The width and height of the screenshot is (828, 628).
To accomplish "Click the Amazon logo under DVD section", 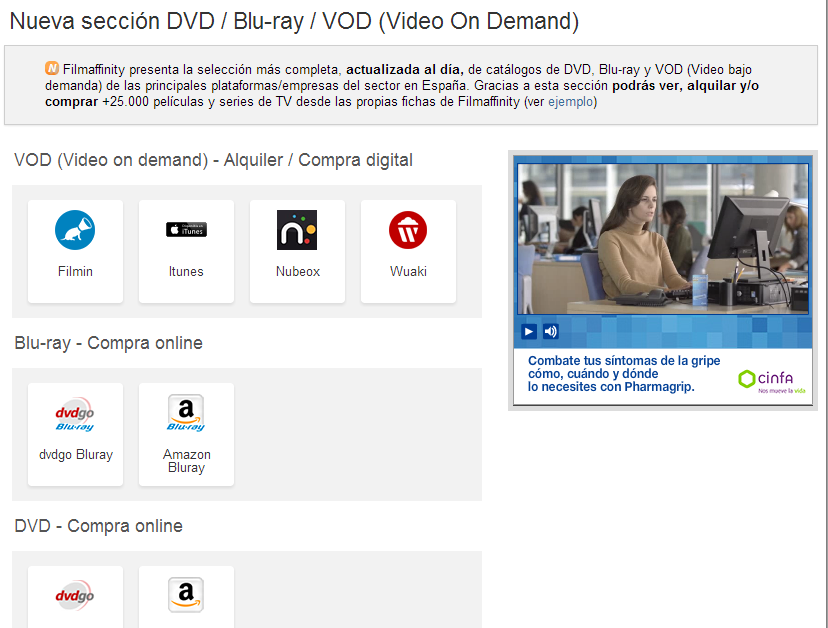I will (186, 595).
